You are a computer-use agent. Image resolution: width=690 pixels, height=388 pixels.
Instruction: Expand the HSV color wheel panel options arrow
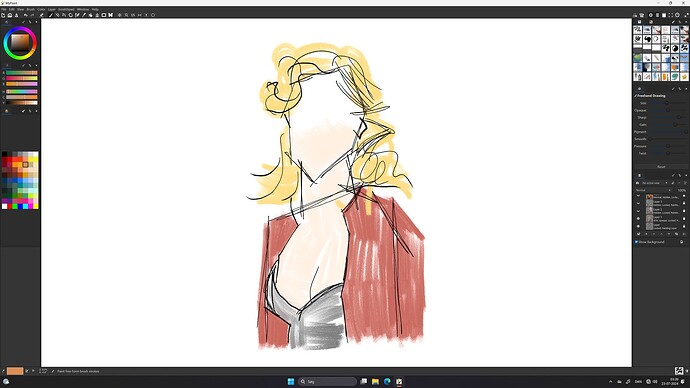point(36,22)
